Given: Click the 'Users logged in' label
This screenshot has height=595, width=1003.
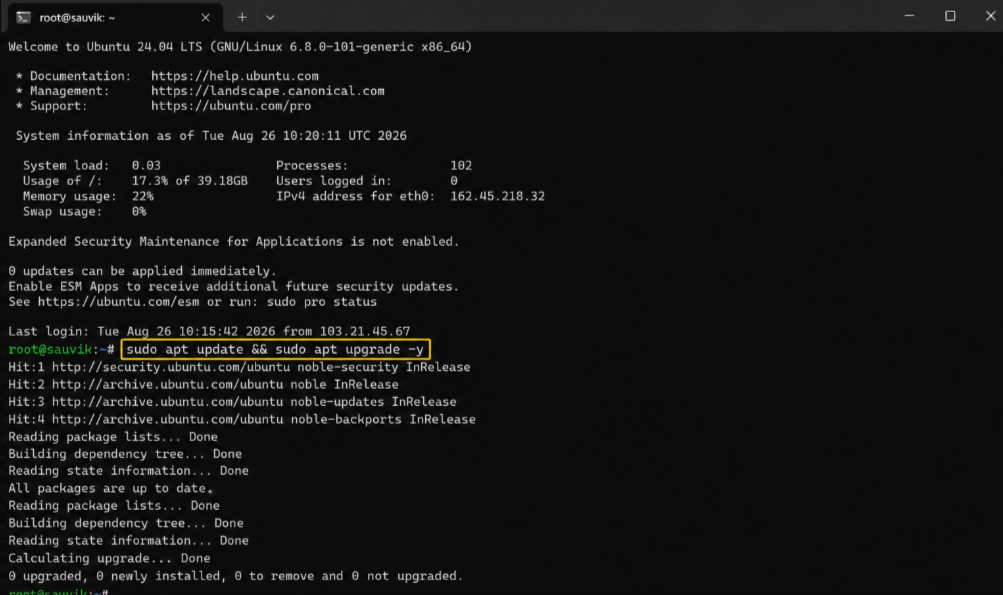Looking at the screenshot, I should [333, 181].
